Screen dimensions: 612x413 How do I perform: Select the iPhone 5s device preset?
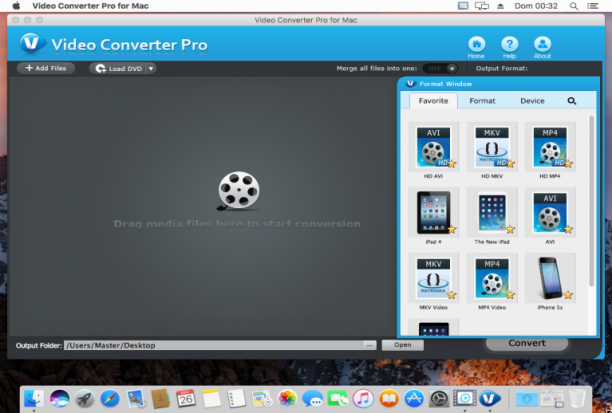point(550,278)
